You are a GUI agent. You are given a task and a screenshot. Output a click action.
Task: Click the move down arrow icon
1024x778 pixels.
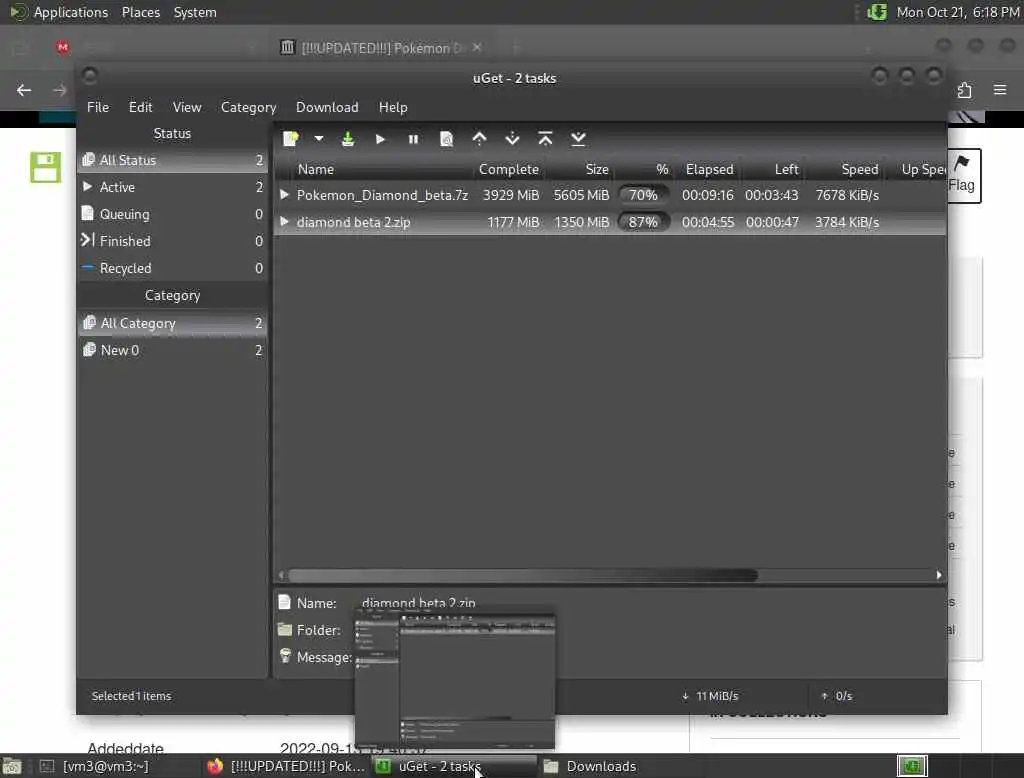(513, 138)
